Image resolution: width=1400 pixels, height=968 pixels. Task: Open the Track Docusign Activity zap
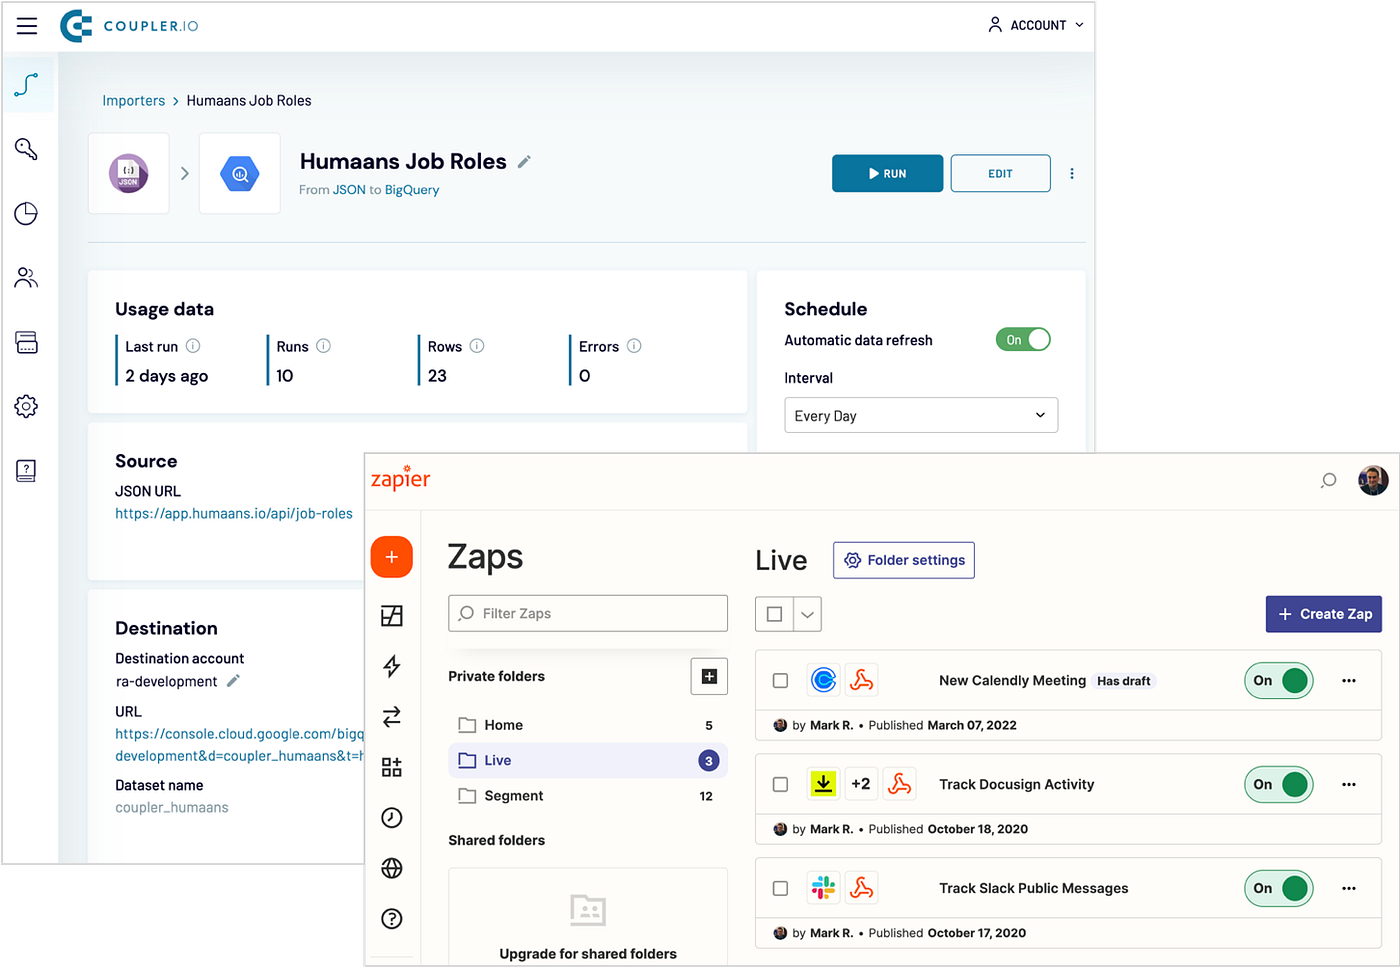pyautogui.click(x=1016, y=785)
